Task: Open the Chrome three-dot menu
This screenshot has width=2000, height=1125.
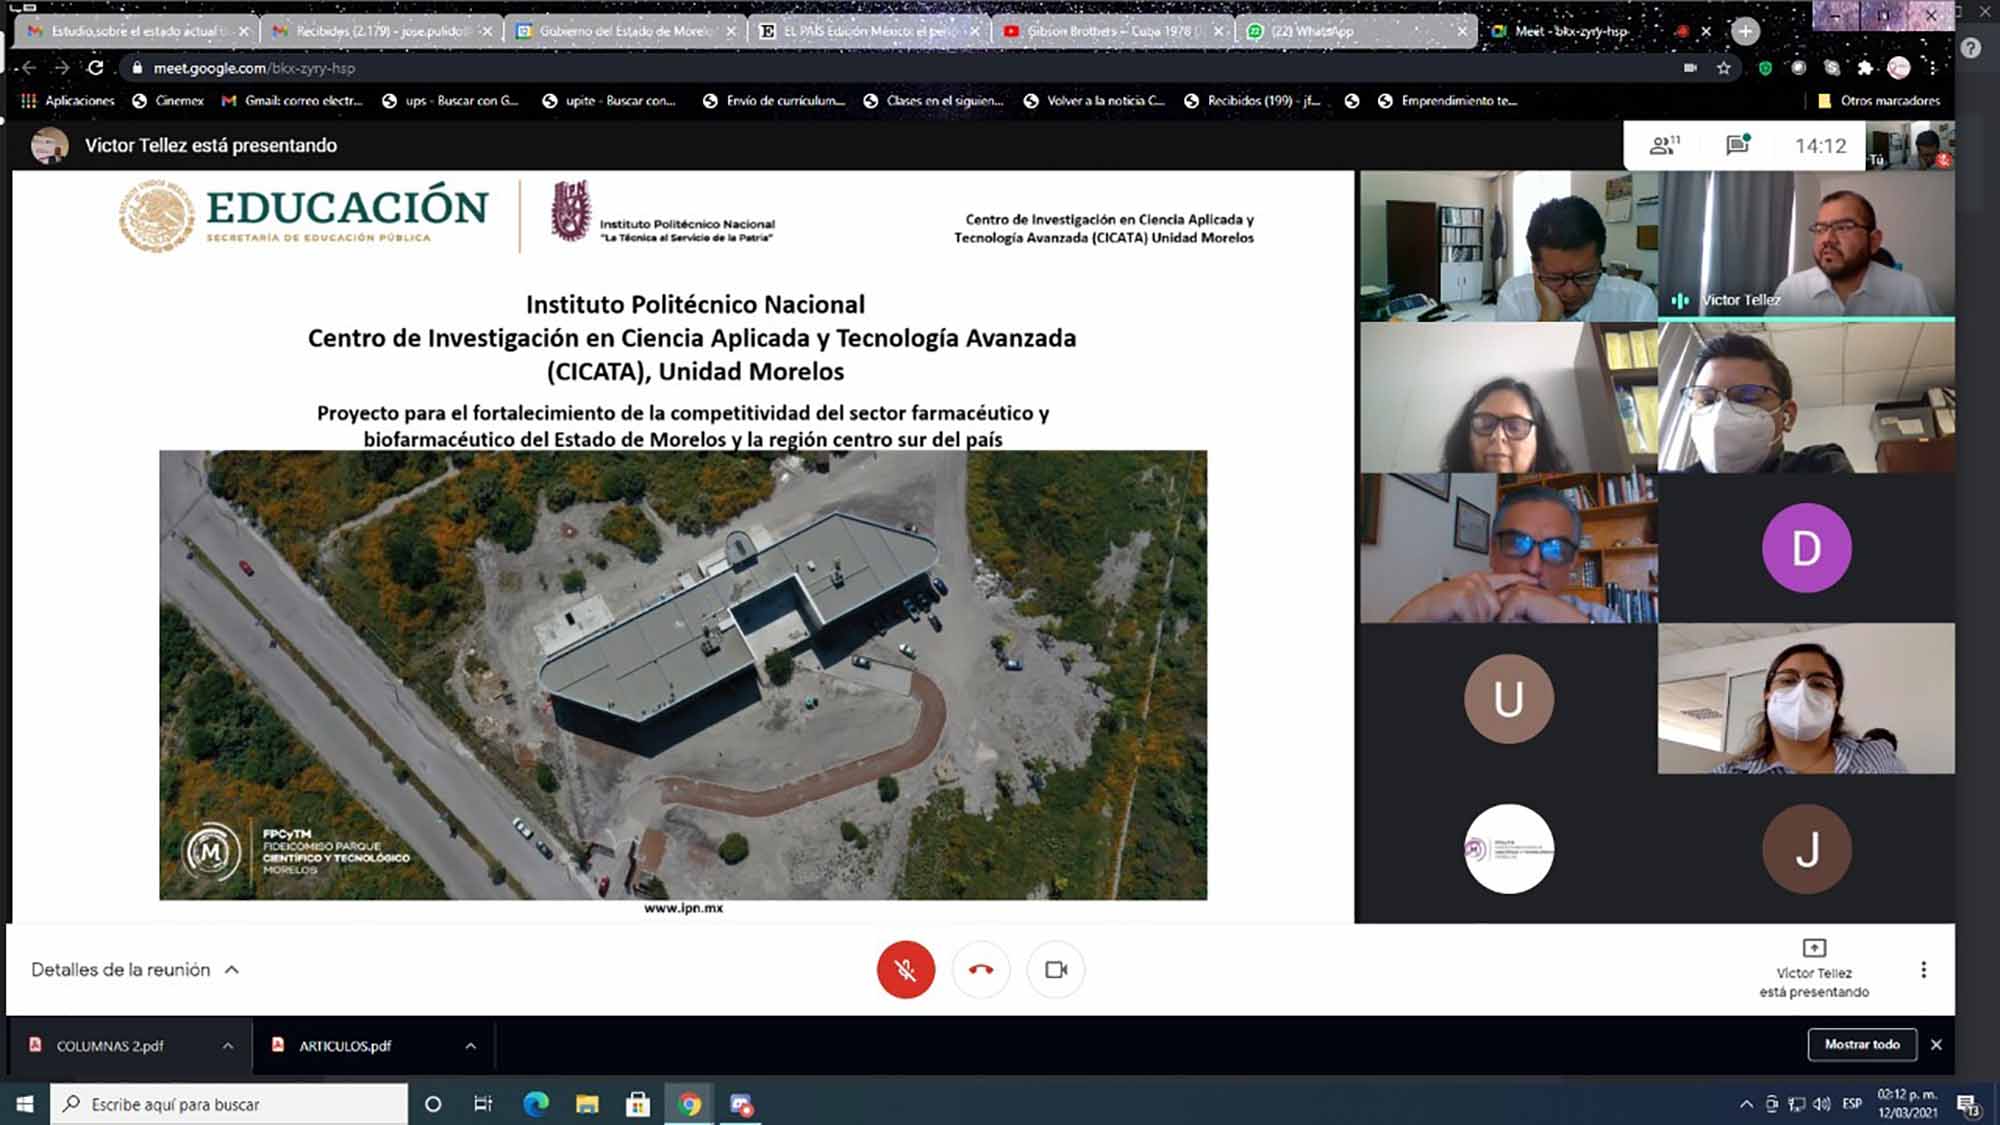Action: click(x=1933, y=68)
